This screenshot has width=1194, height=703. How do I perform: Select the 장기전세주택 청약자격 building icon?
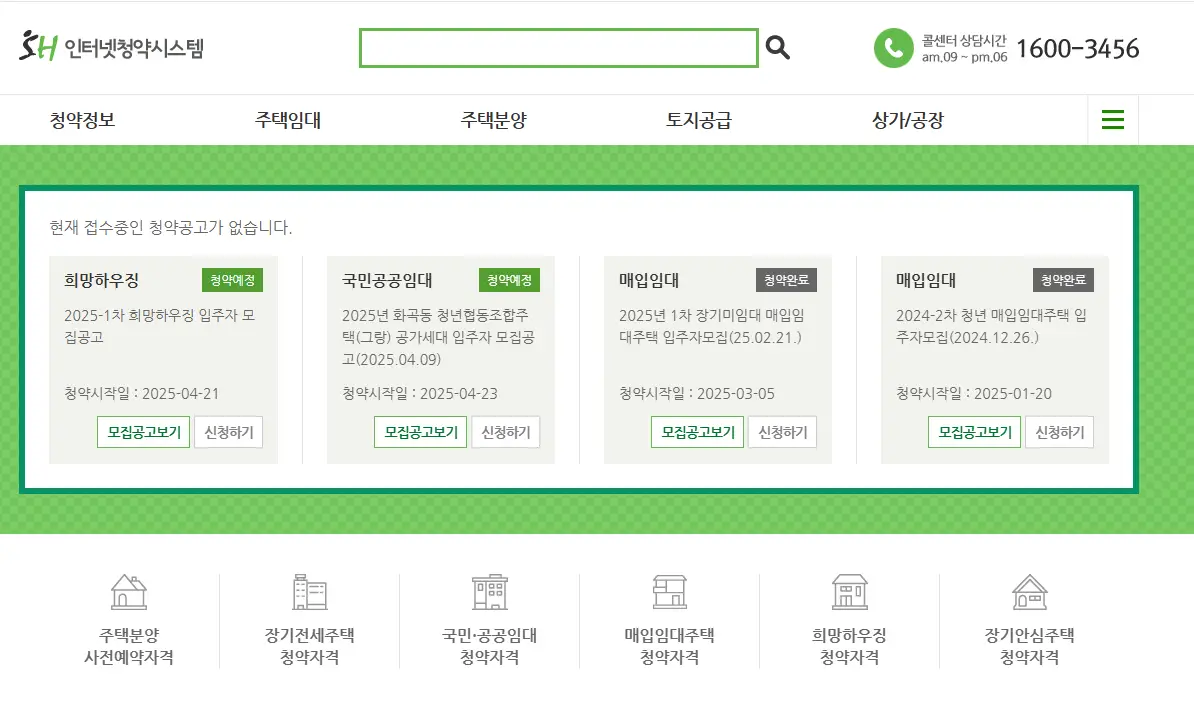click(x=311, y=591)
